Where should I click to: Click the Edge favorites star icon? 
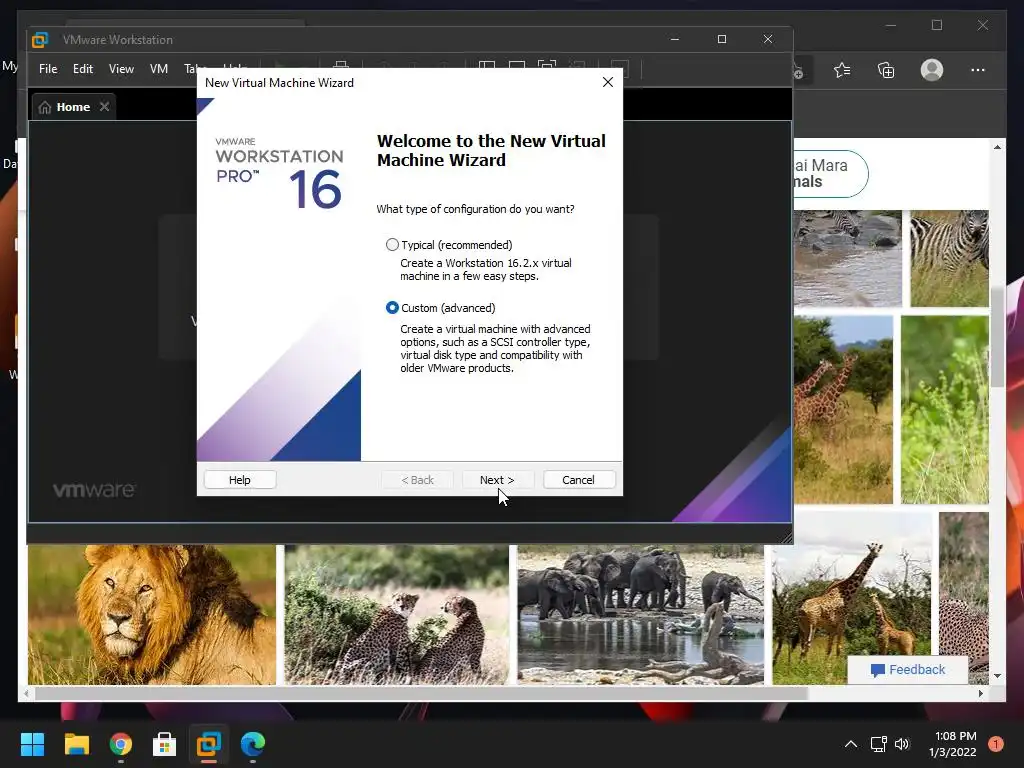(x=842, y=70)
